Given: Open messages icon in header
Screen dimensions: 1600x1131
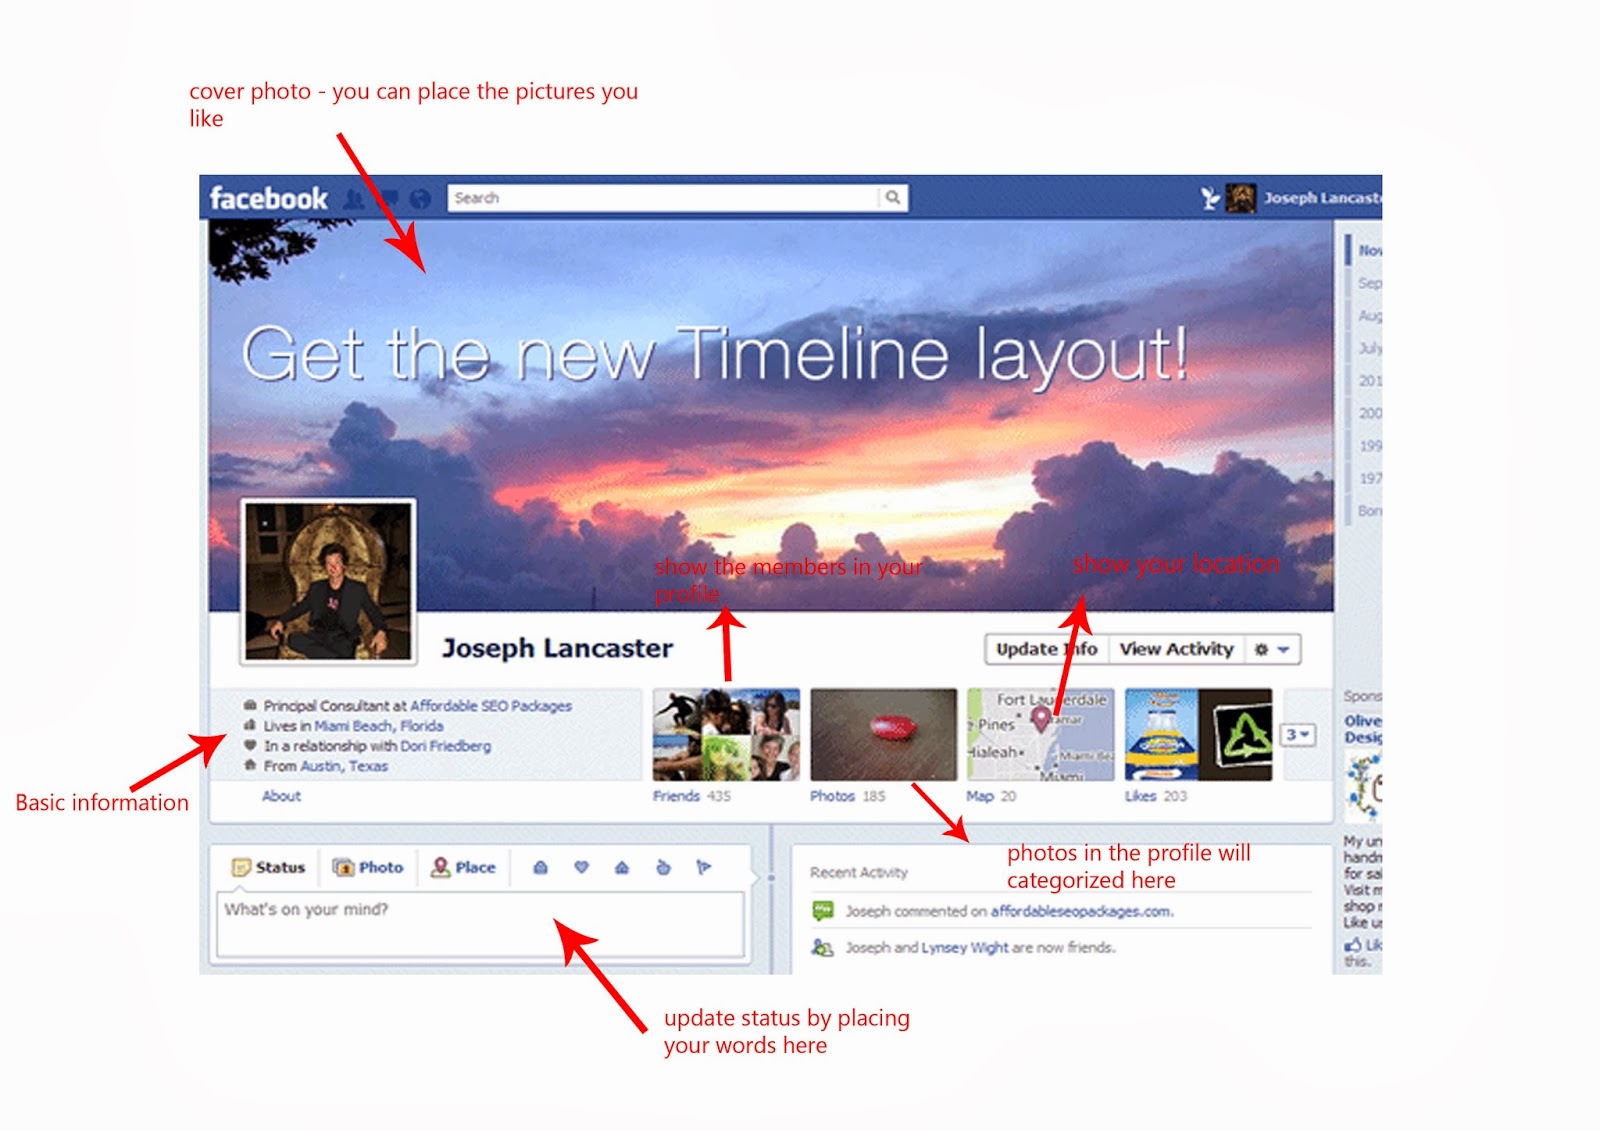Looking at the screenshot, I should (x=387, y=199).
